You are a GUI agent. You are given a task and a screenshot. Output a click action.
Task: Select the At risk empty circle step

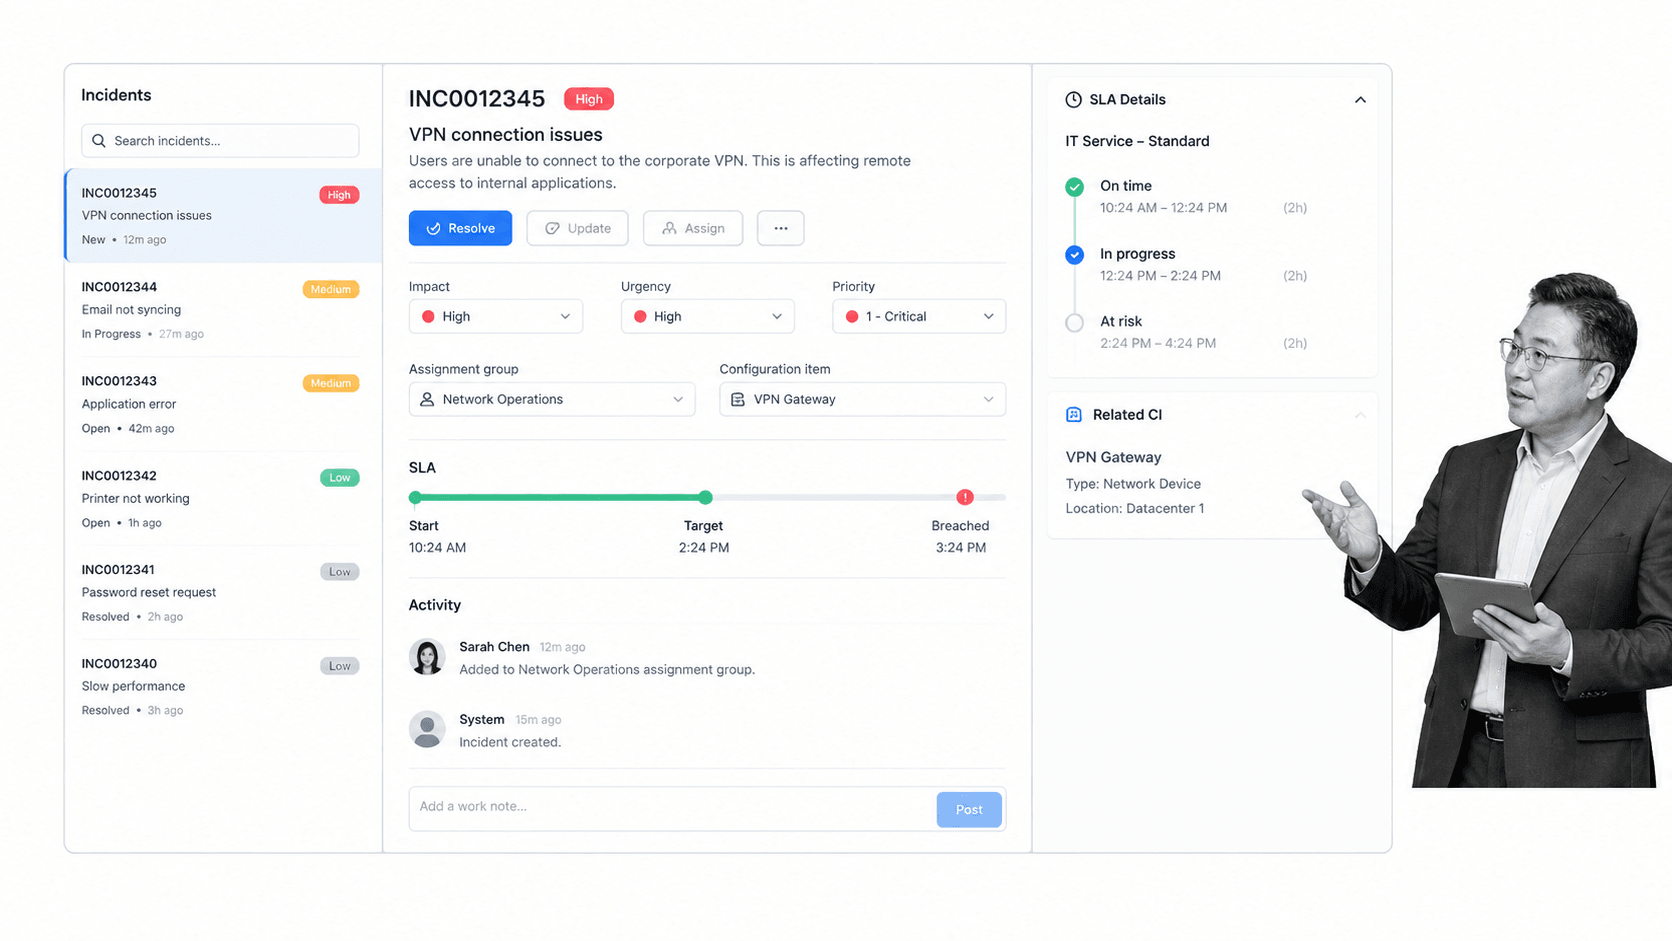[1074, 323]
